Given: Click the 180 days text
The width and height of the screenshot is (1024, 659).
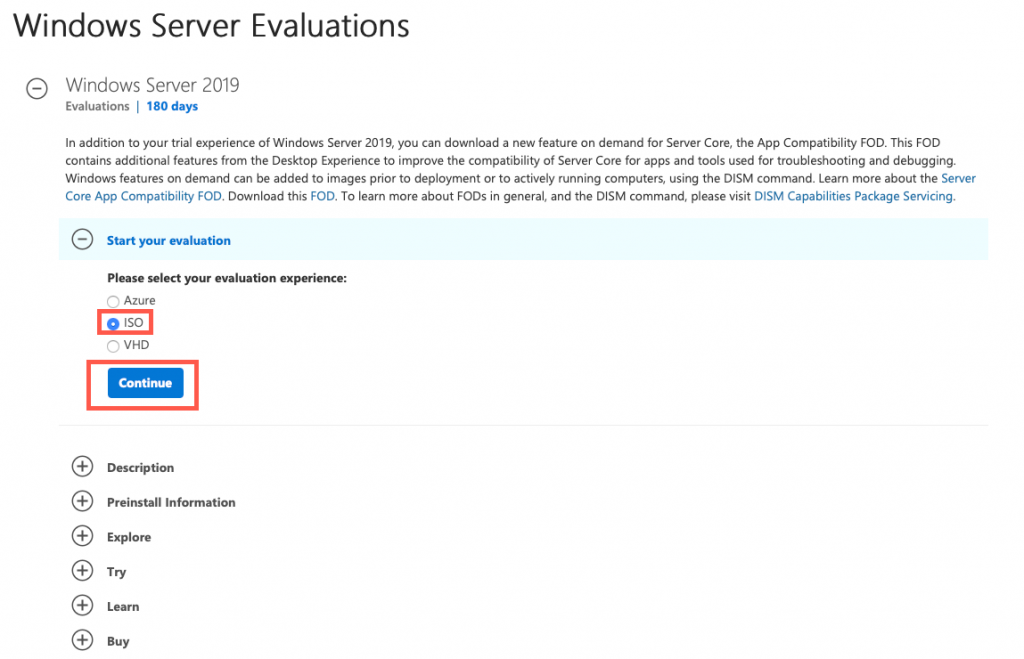Looking at the screenshot, I should point(172,106).
